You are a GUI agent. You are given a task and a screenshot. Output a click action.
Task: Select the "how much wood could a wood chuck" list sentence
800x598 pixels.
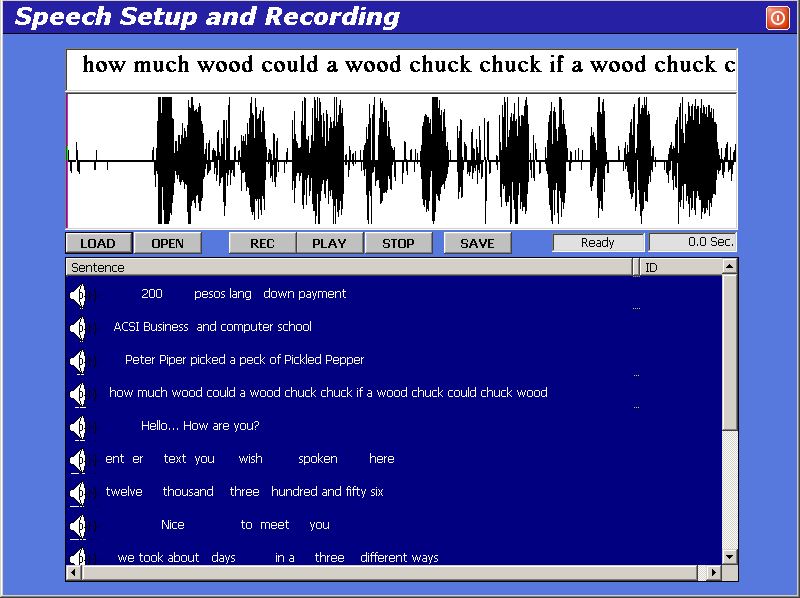[328, 393]
